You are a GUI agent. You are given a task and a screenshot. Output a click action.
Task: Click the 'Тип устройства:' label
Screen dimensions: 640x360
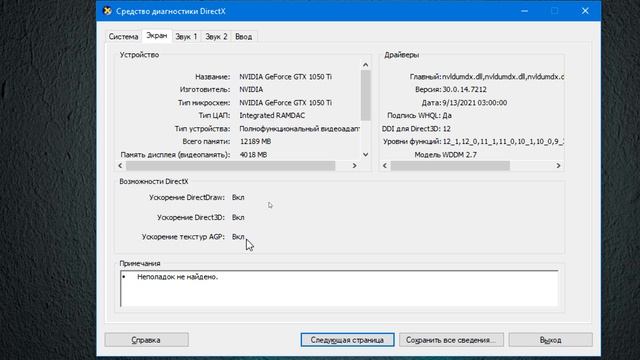tap(202, 129)
